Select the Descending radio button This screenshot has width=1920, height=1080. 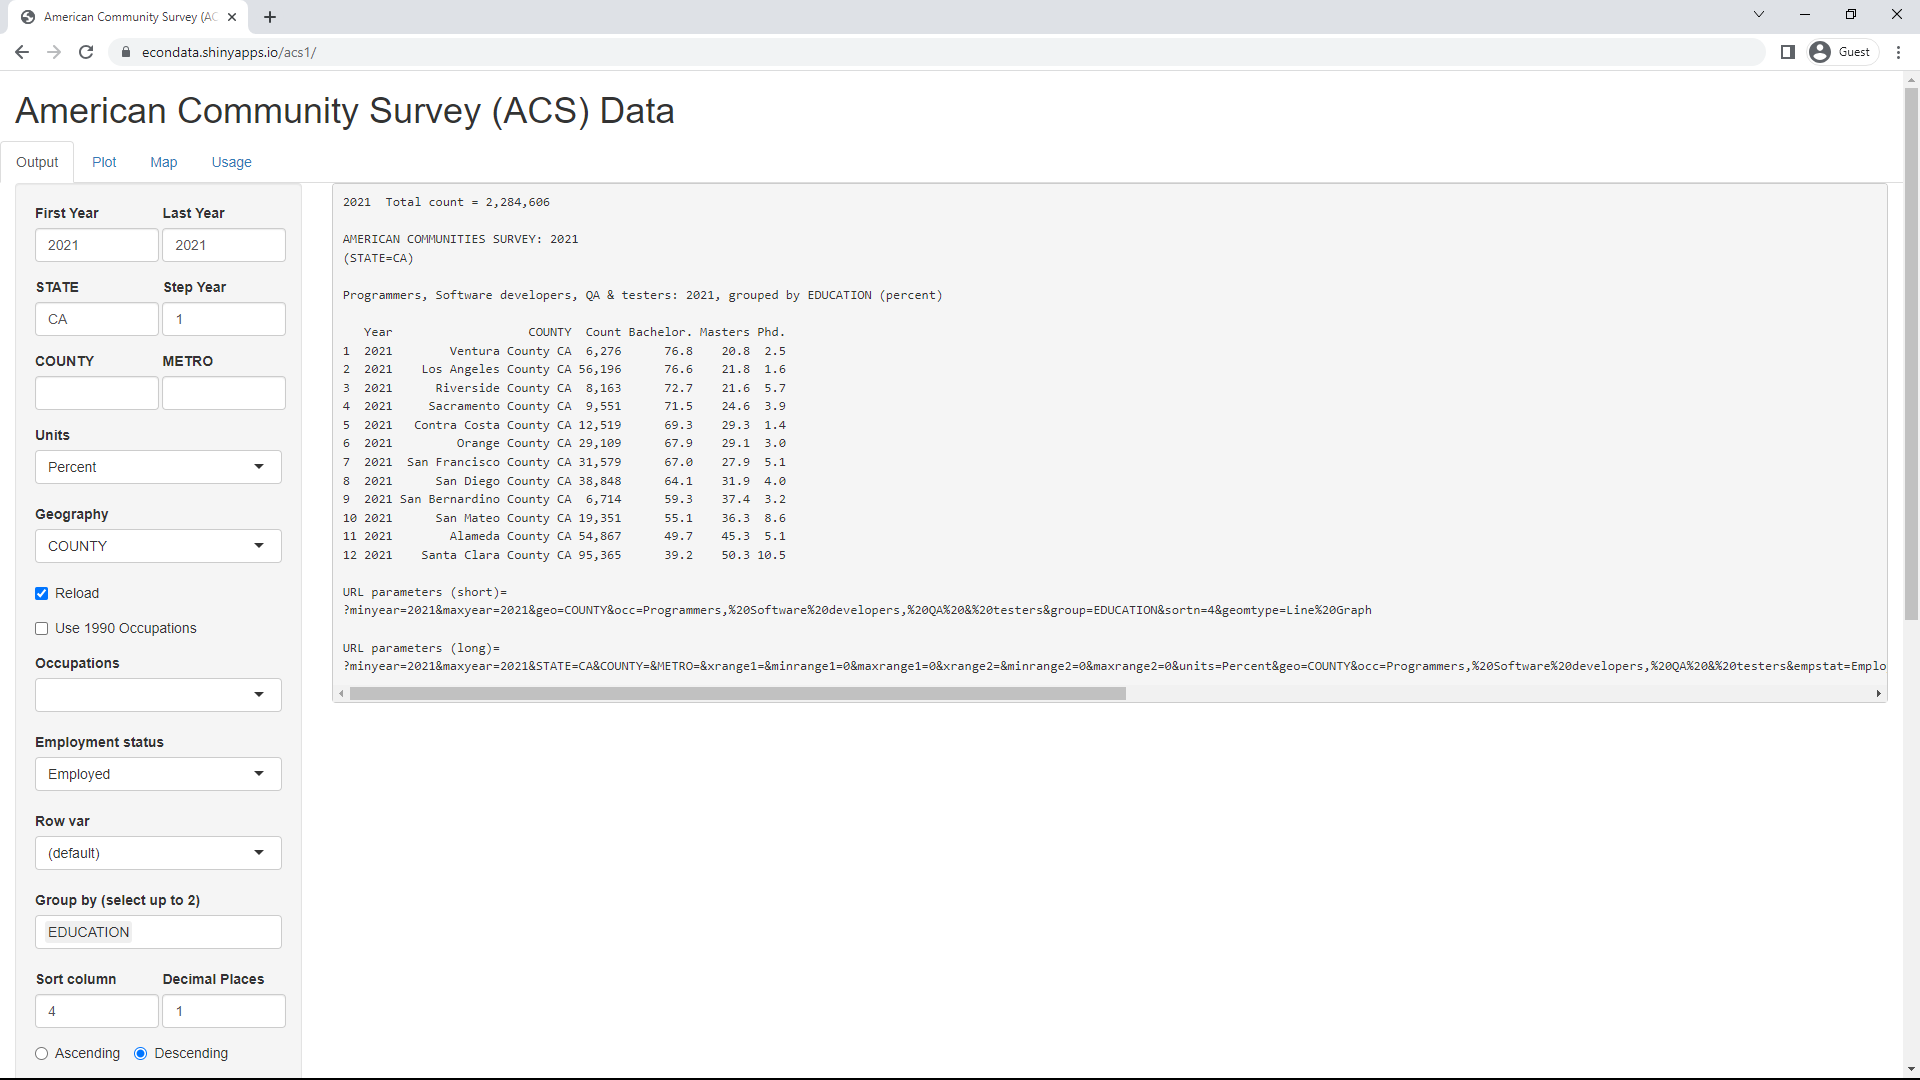click(x=141, y=1052)
